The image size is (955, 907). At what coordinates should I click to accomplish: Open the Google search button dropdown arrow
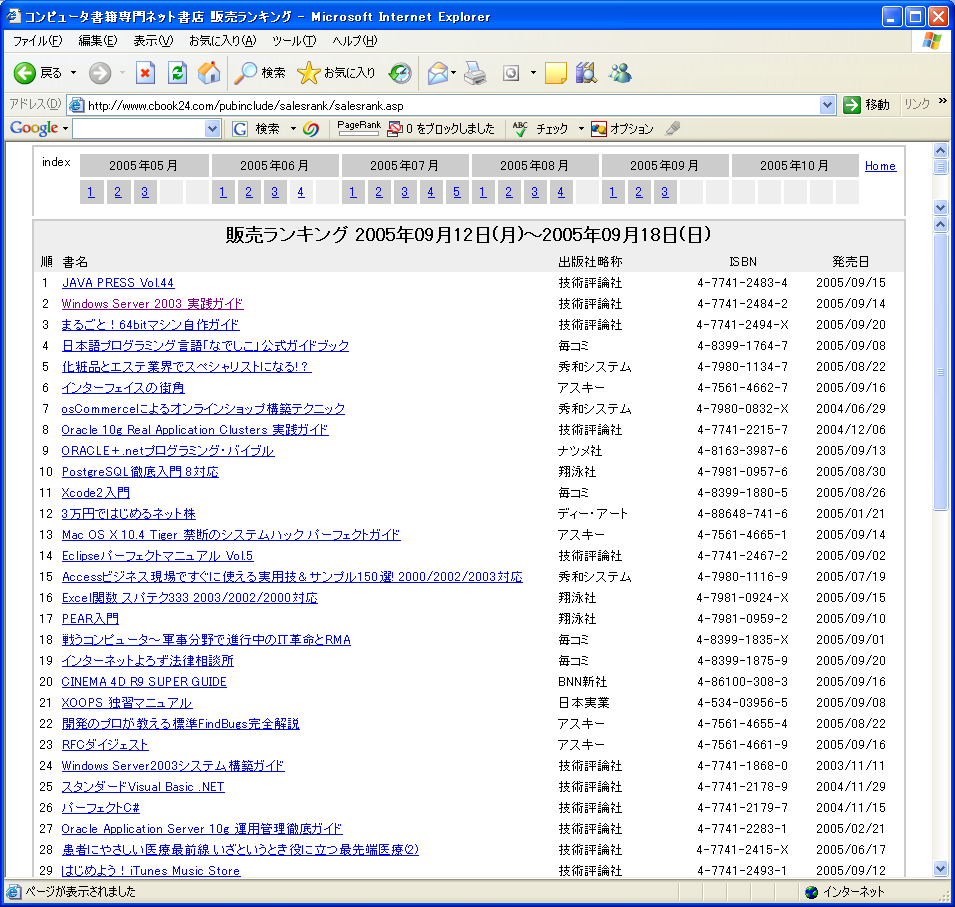coord(294,129)
